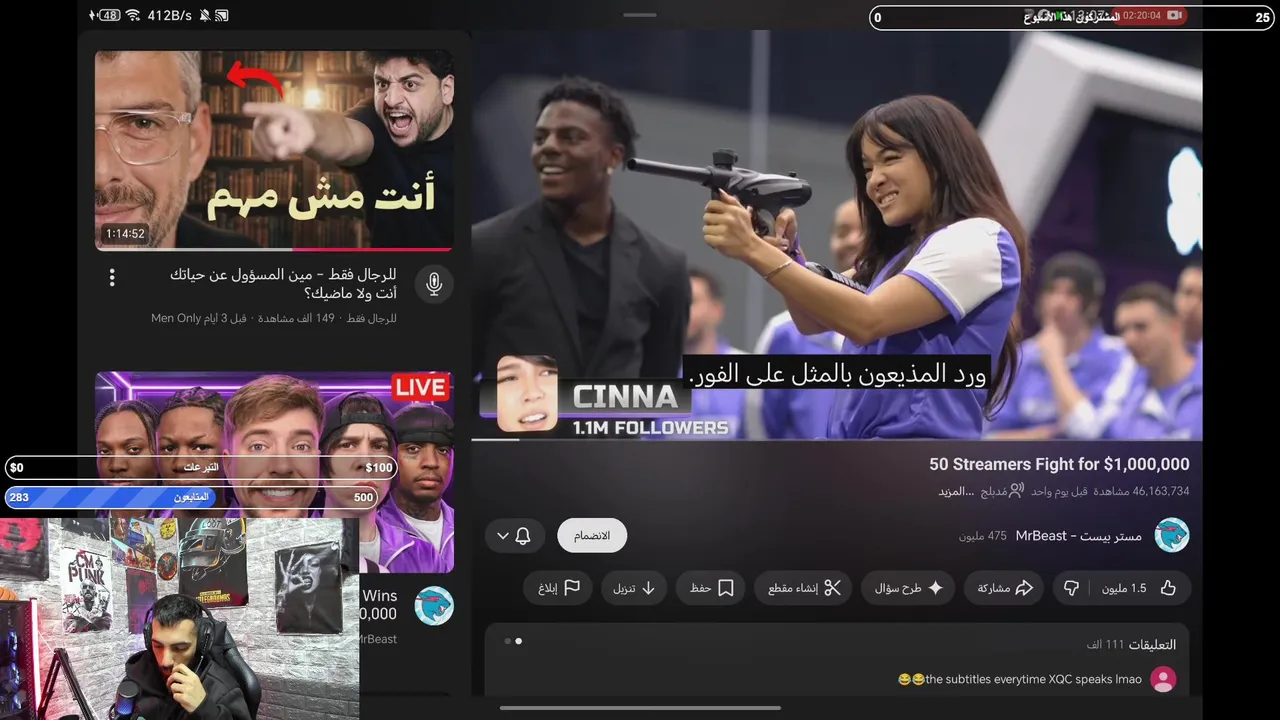The width and height of the screenshot is (1280, 720).
Task: Create a clip with إنشاء مقطع scissors button
Action: [x=803, y=588]
